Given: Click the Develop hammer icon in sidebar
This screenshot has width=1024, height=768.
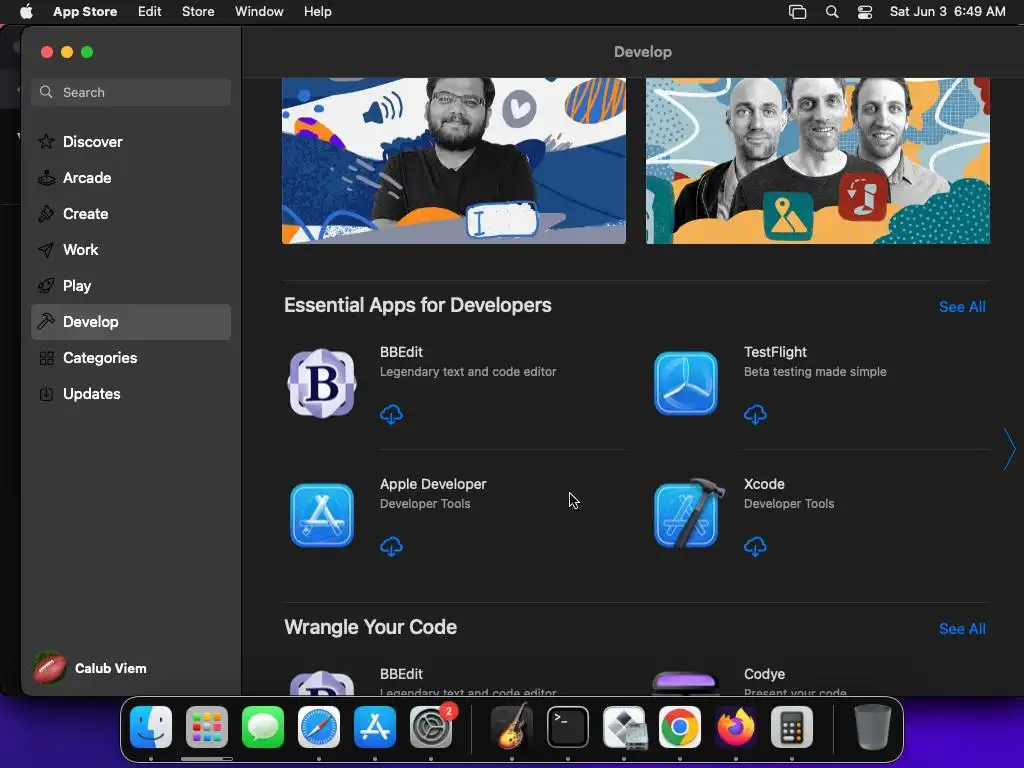Looking at the screenshot, I should click(x=46, y=321).
